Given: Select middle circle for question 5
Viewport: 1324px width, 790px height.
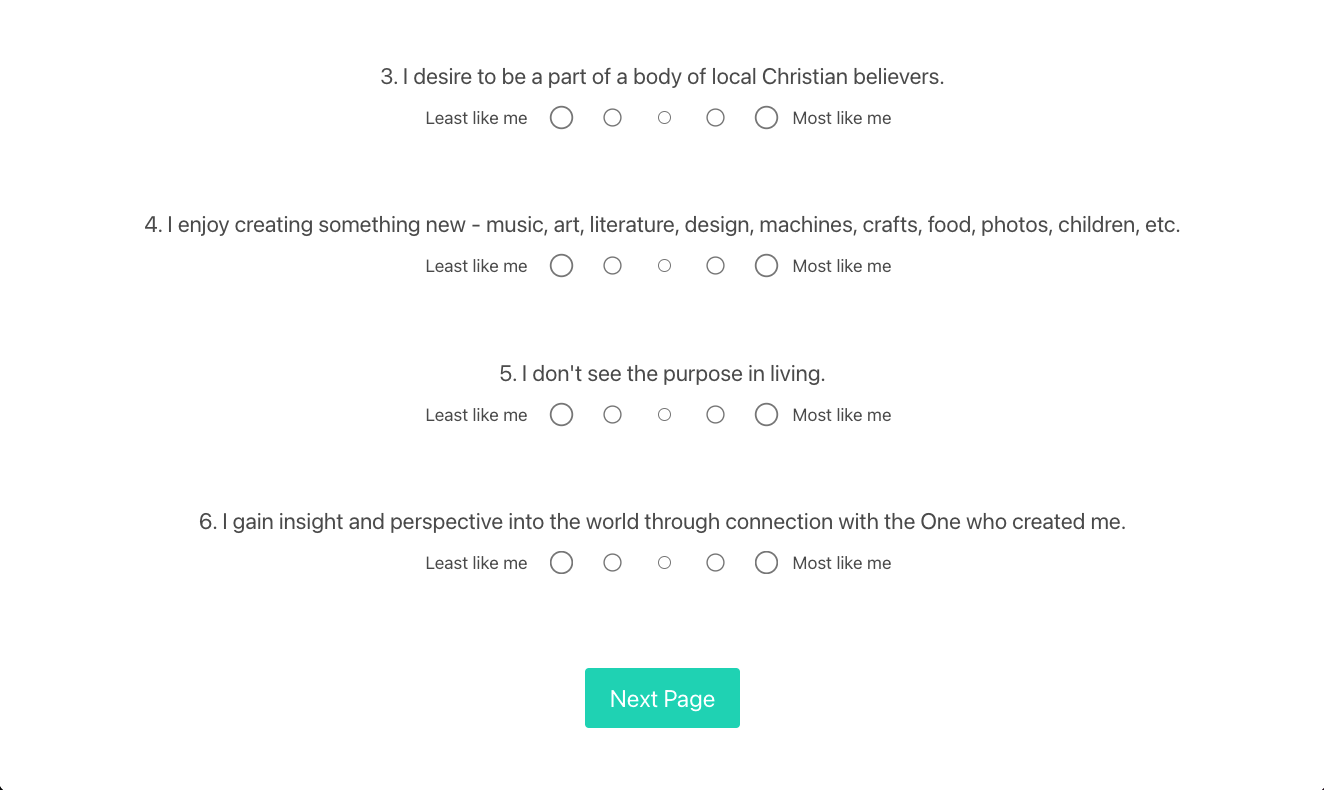Looking at the screenshot, I should (x=664, y=415).
